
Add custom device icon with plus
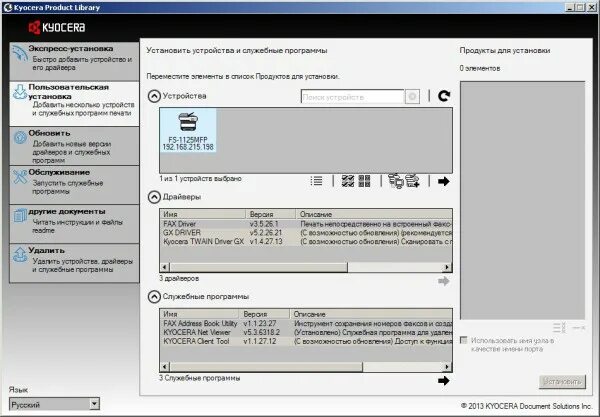(412, 181)
